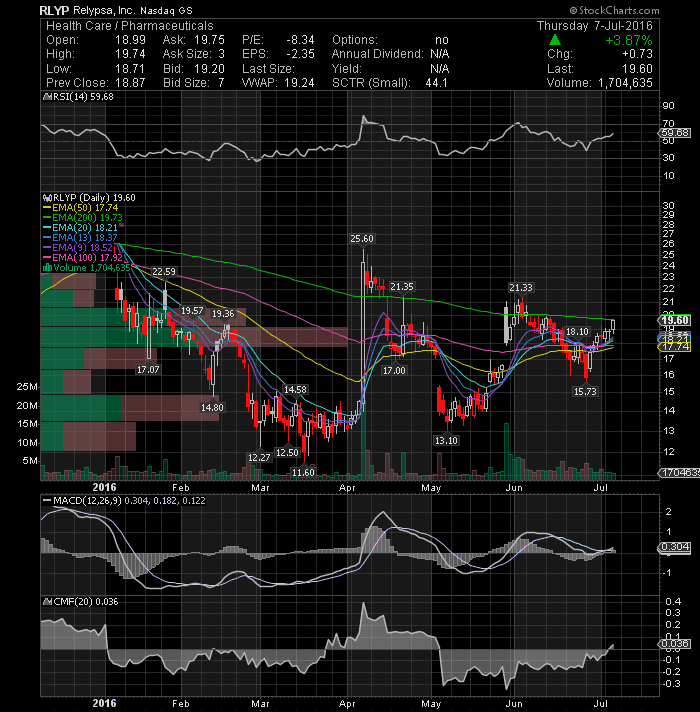700x712 pixels.
Task: Click the MACD line icon in legend
Action: (x=47, y=501)
